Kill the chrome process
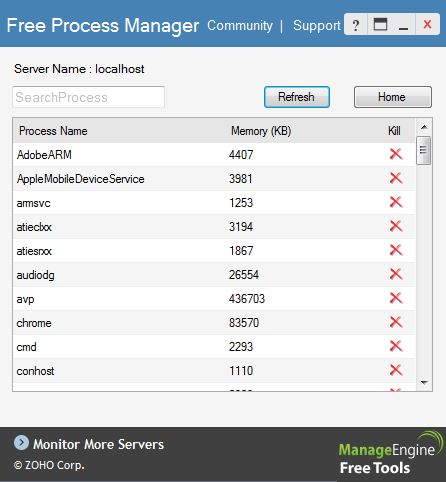This screenshot has width=446, height=482. click(x=396, y=322)
